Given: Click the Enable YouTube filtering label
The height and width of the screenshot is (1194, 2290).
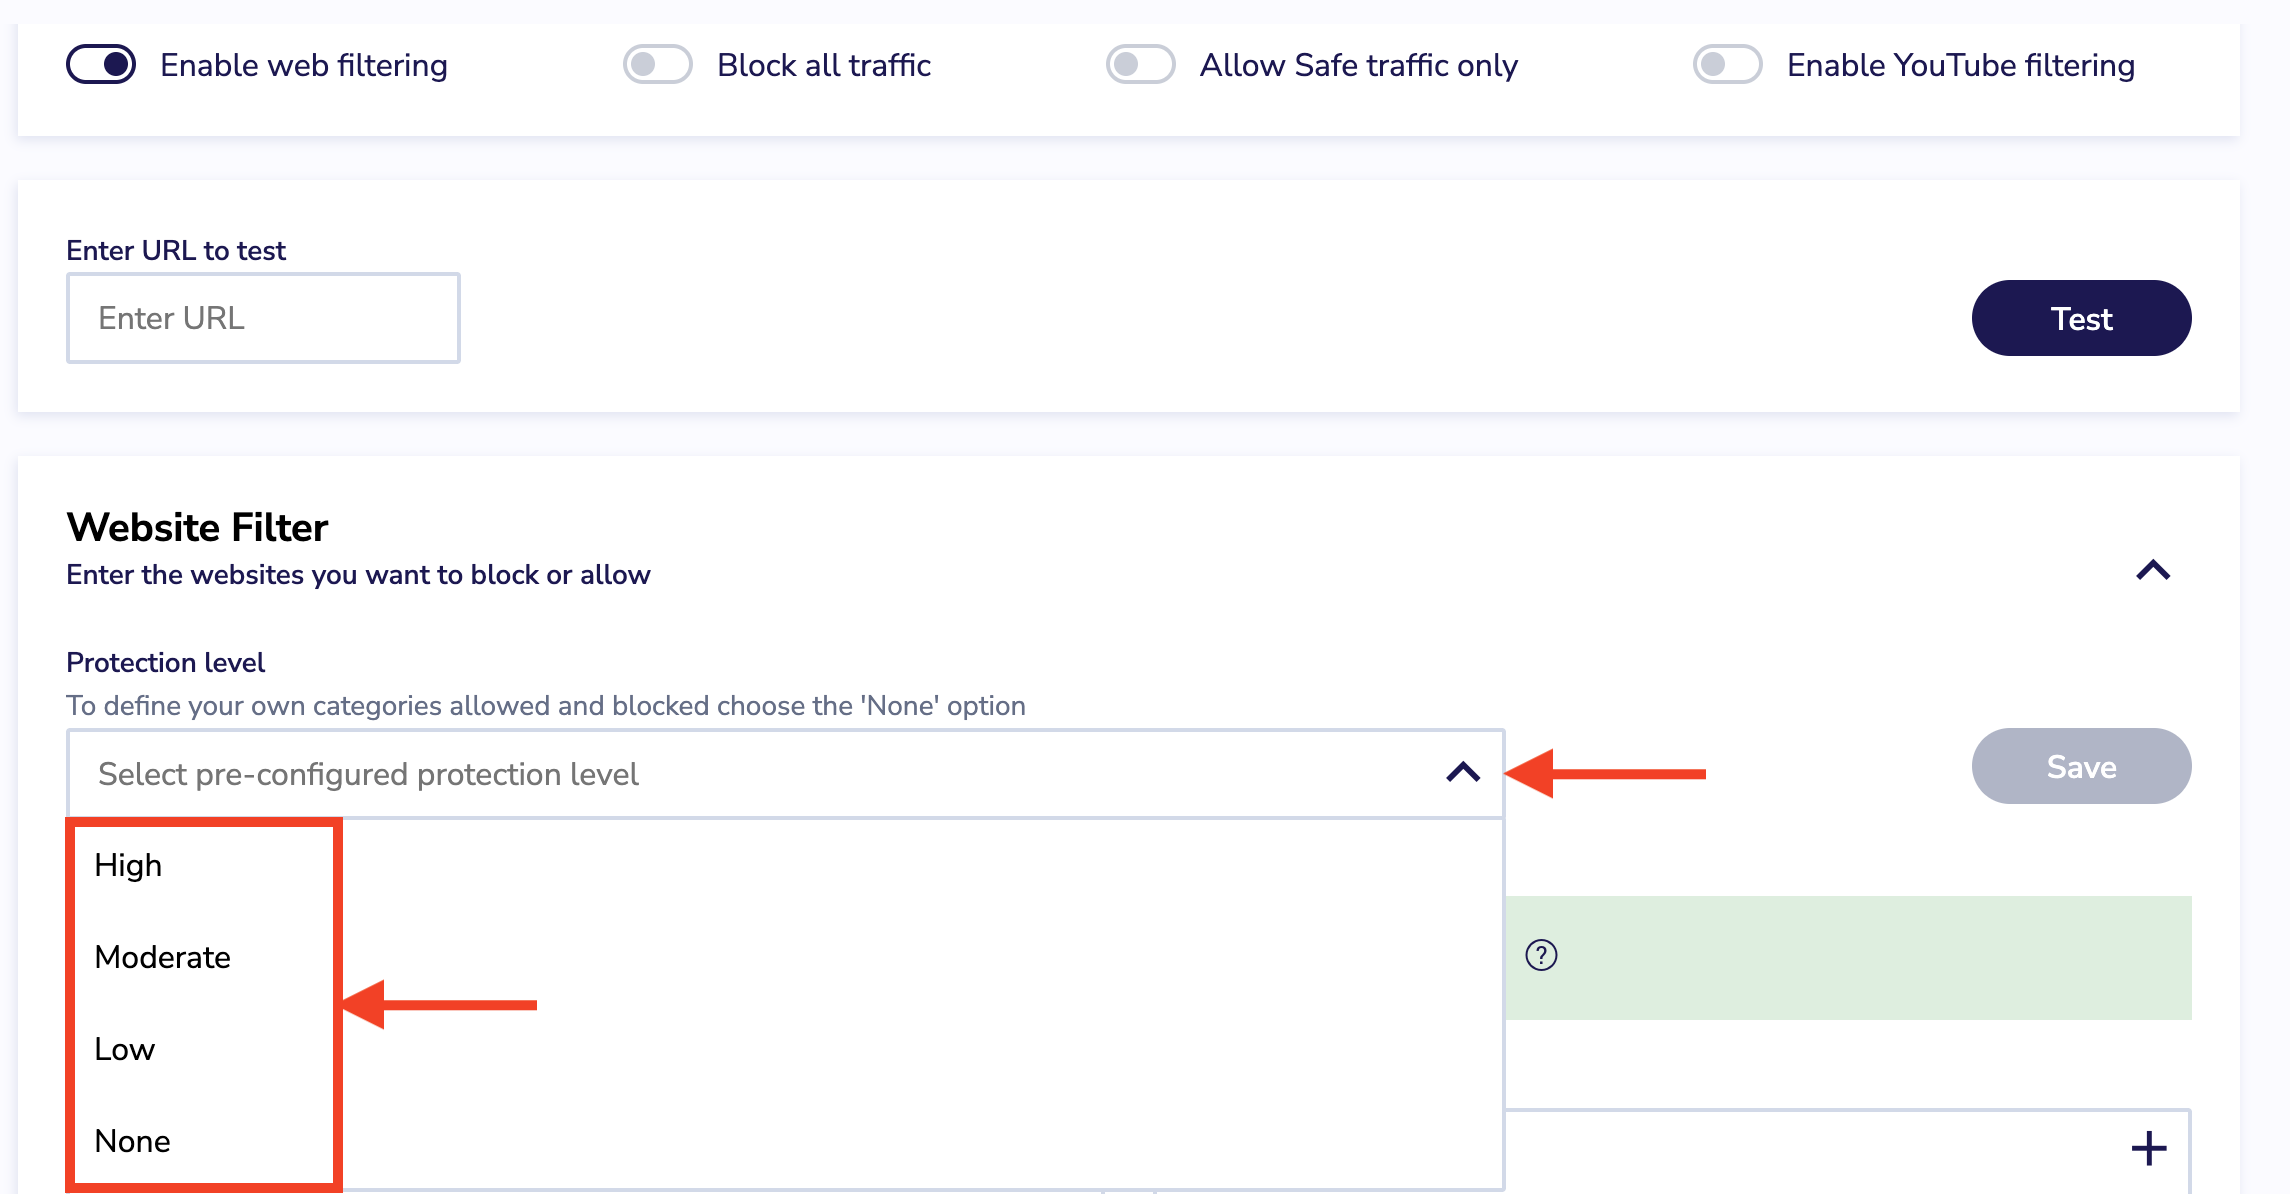Looking at the screenshot, I should pos(1961,65).
